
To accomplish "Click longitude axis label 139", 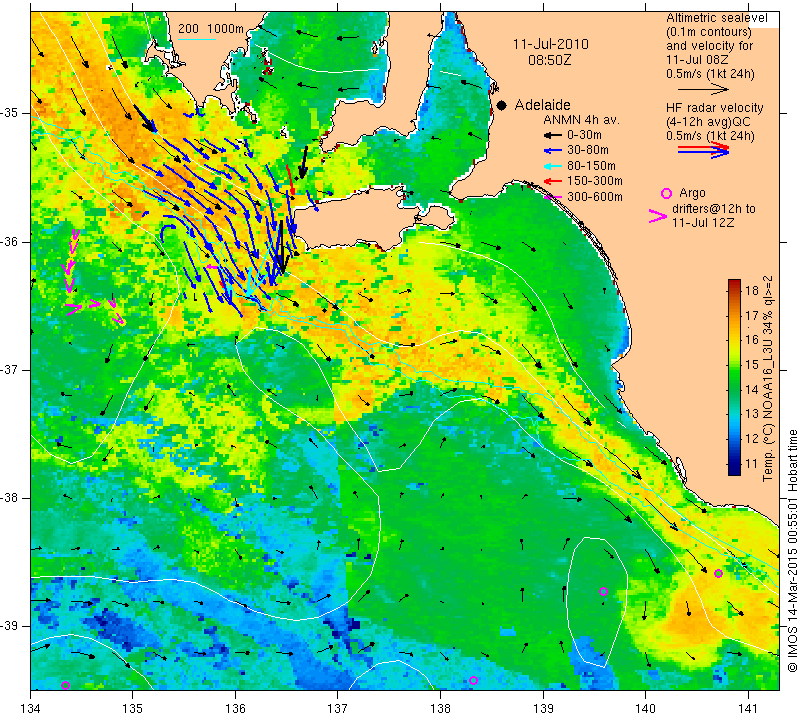I will [543, 709].
